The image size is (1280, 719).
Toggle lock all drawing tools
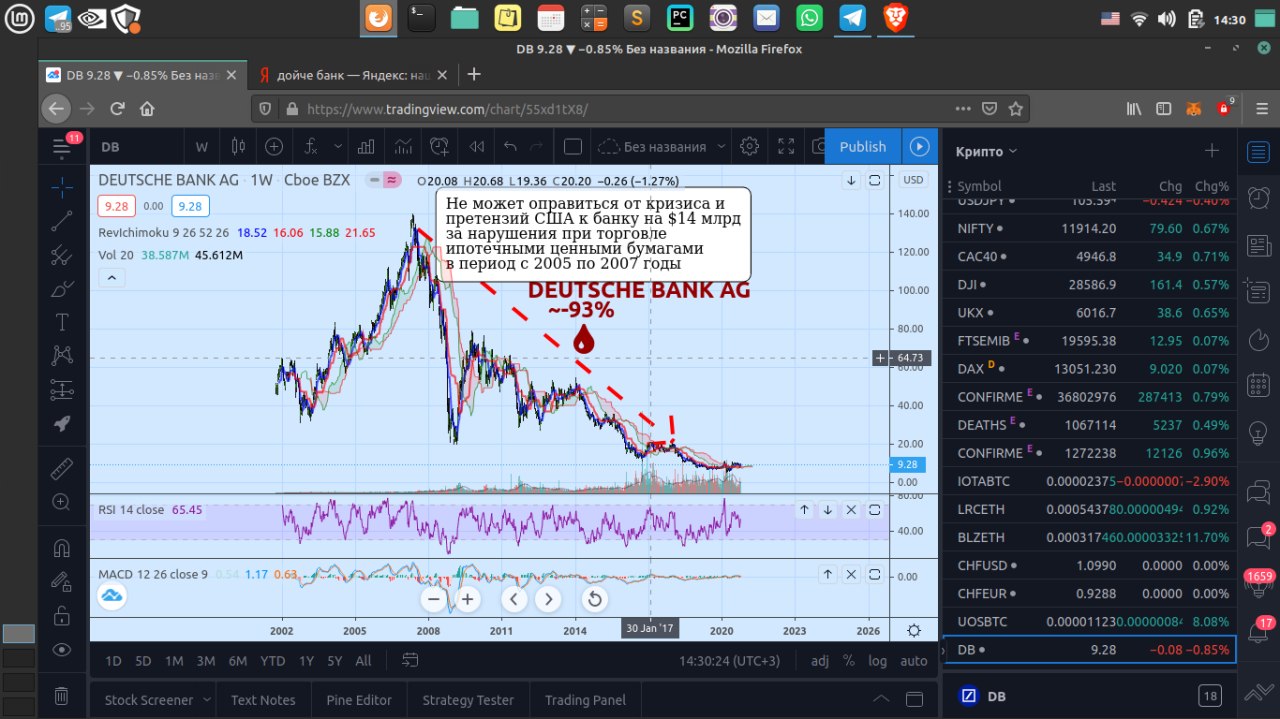(62, 614)
